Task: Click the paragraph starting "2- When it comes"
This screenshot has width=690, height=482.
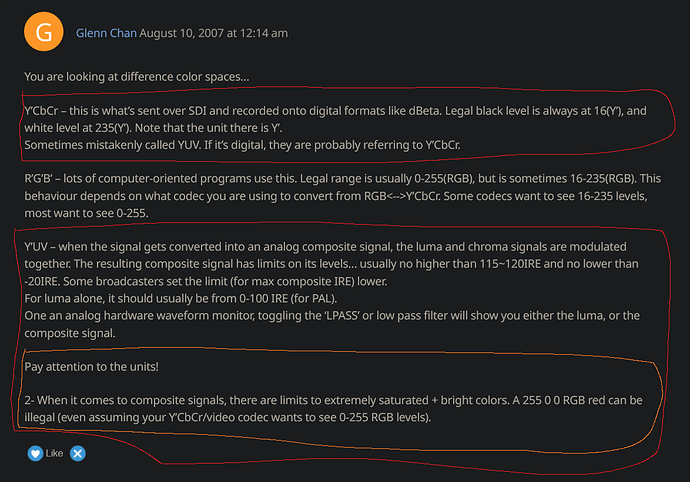Action: [x=330, y=408]
